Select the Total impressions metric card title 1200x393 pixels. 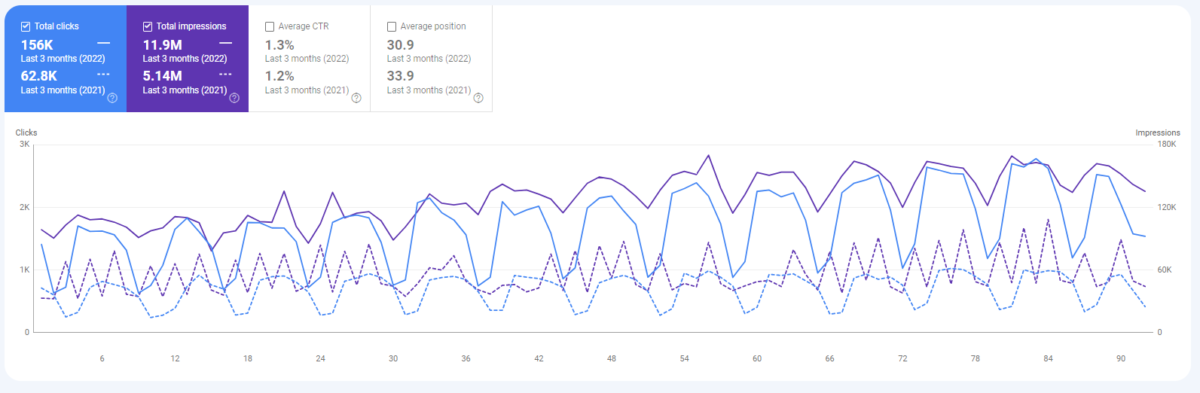(192, 26)
